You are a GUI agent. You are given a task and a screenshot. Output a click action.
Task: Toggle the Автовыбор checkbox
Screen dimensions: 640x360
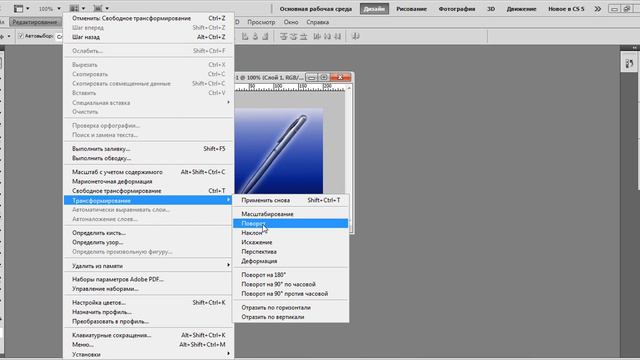click(x=21, y=36)
